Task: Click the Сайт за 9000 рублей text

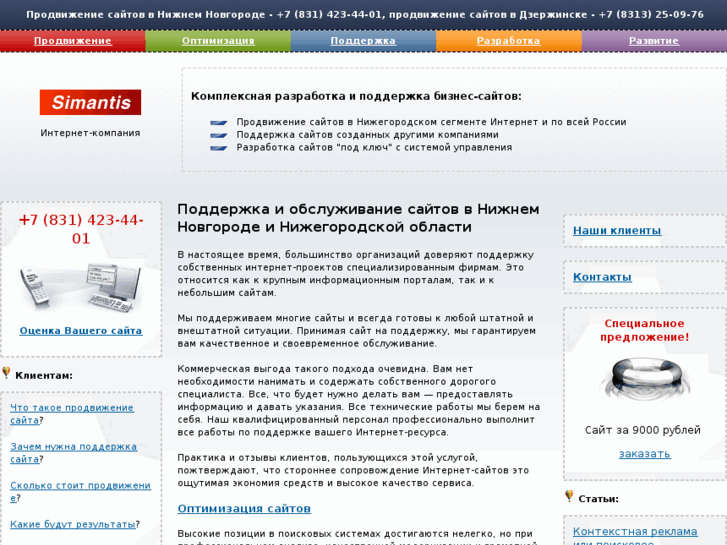Action: [643, 430]
